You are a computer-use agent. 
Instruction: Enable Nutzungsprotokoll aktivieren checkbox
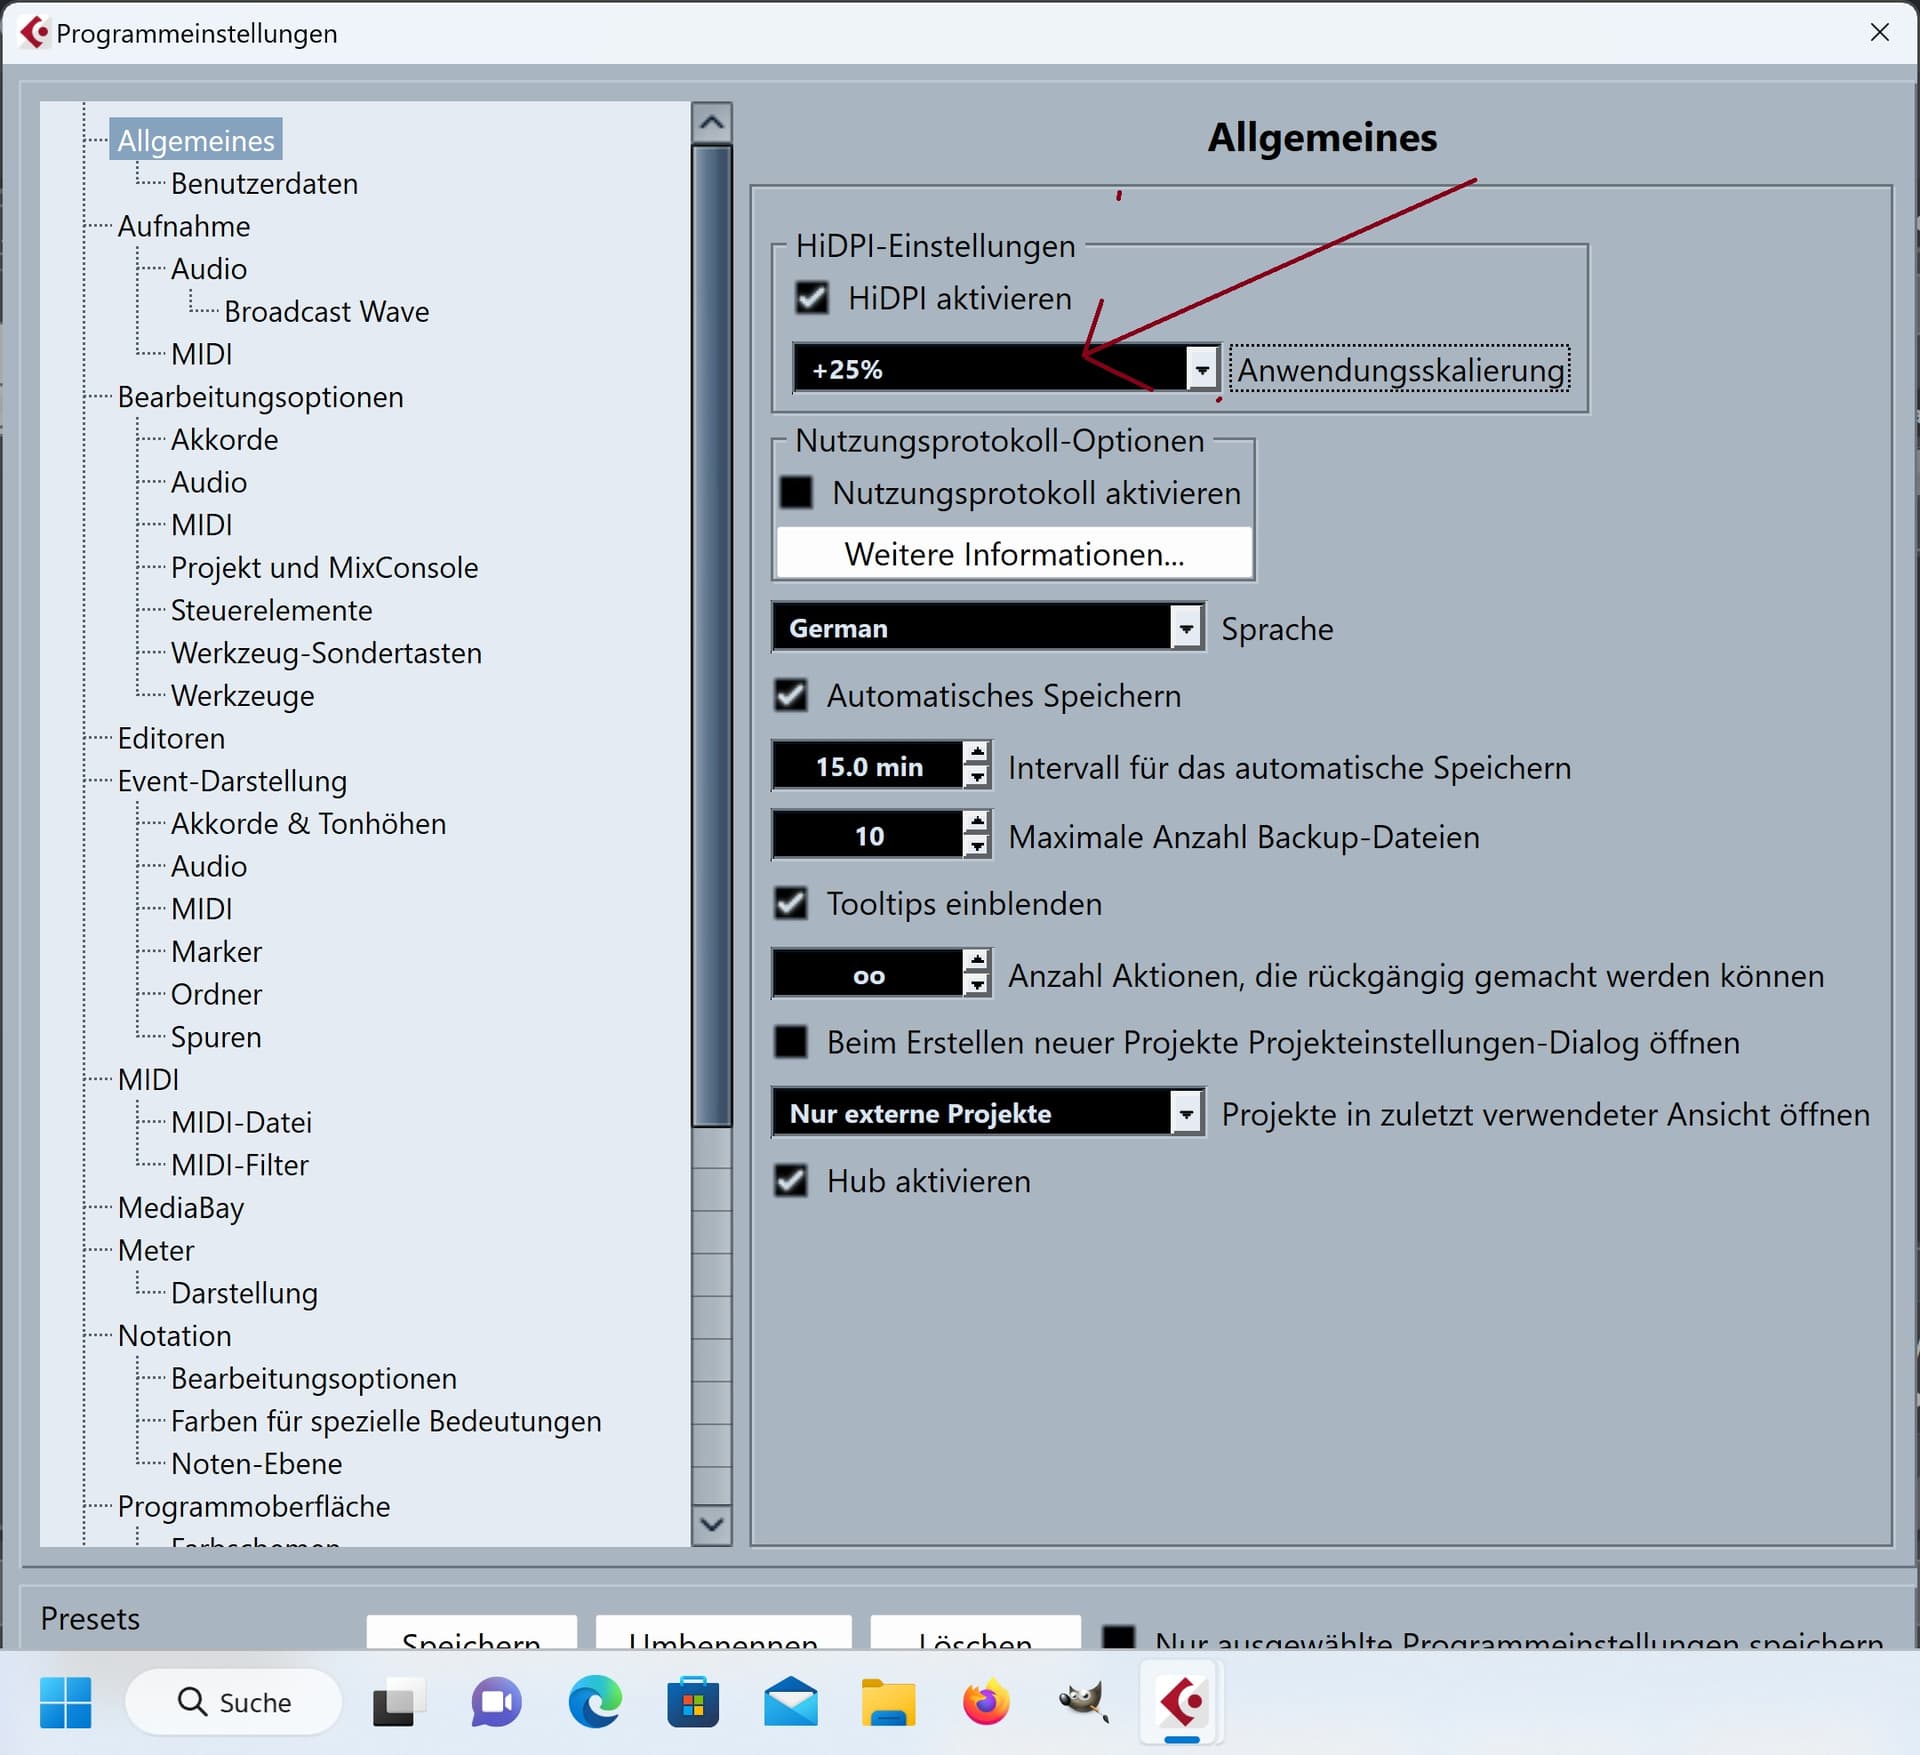(x=797, y=492)
